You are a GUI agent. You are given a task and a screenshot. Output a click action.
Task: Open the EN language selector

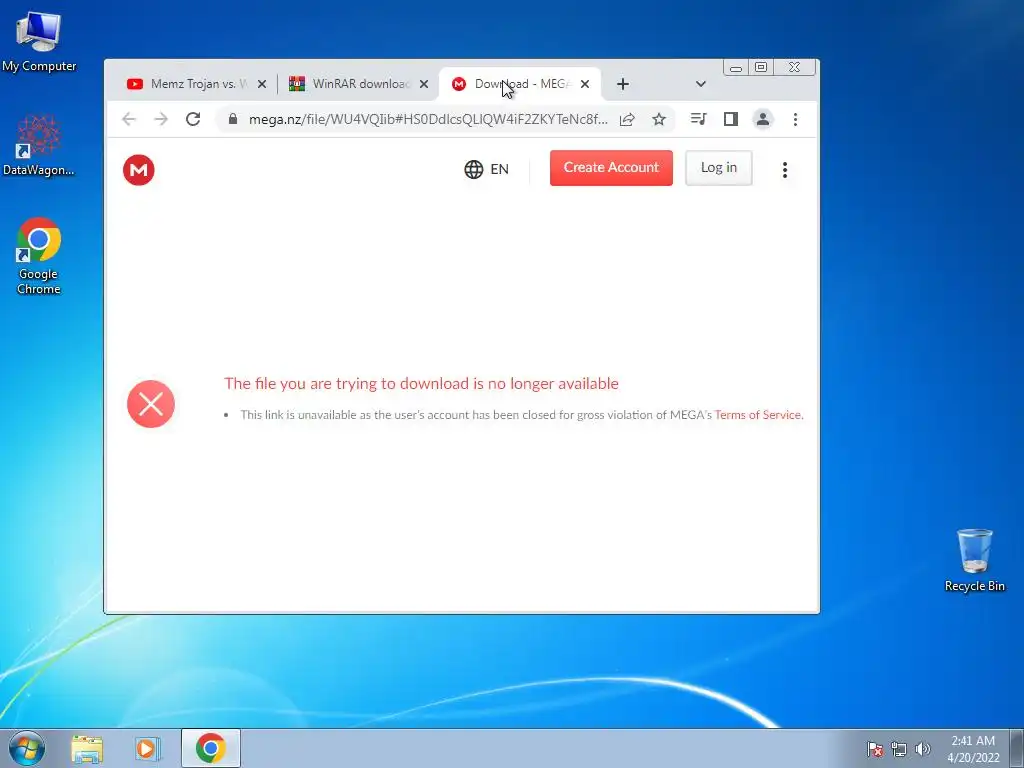(486, 169)
